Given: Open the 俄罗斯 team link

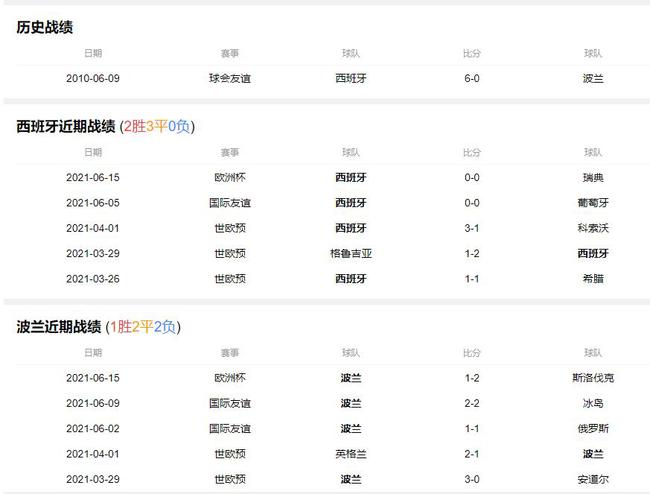Looking at the screenshot, I should [x=592, y=428].
